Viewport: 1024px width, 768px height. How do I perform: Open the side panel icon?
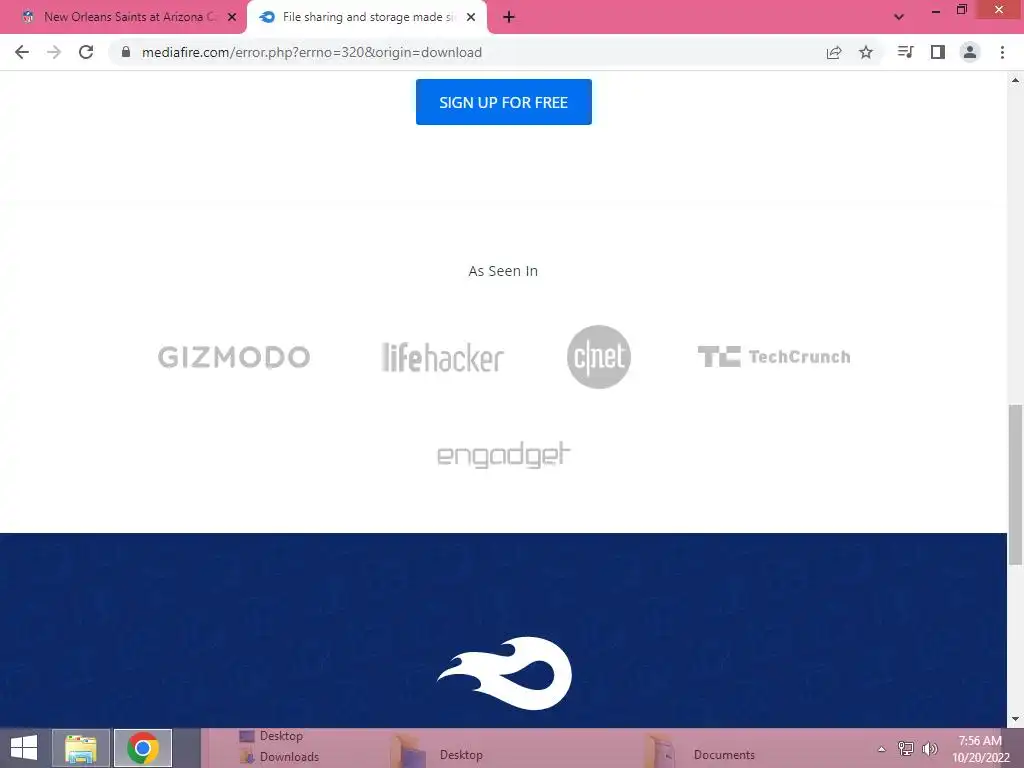[938, 52]
